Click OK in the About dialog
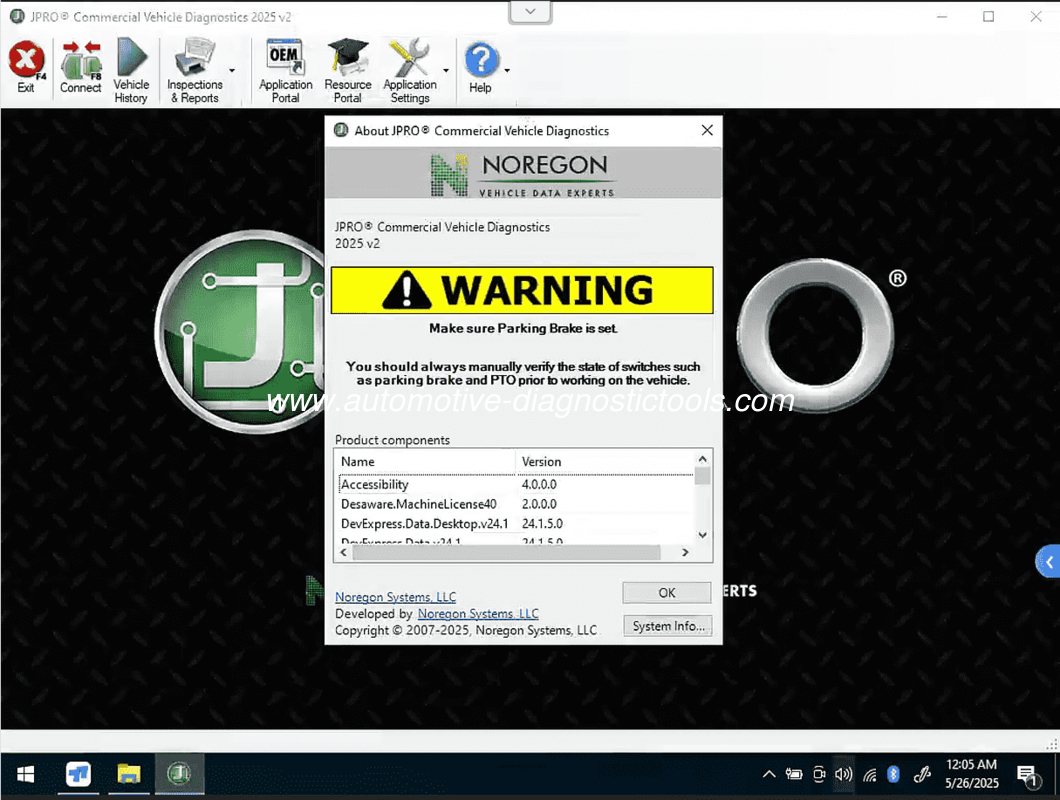 point(666,593)
